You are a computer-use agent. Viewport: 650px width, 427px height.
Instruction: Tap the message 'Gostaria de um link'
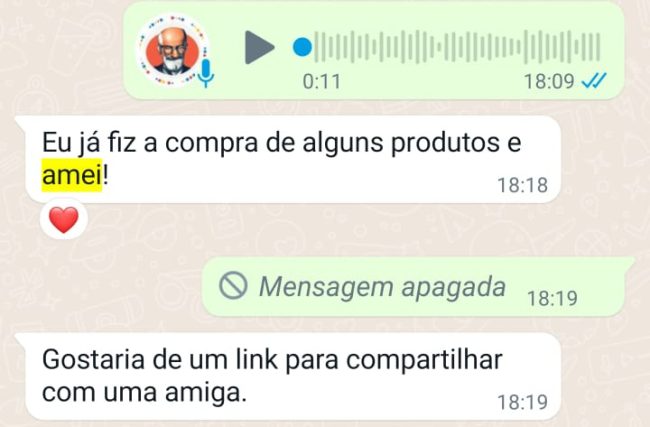(x=291, y=376)
